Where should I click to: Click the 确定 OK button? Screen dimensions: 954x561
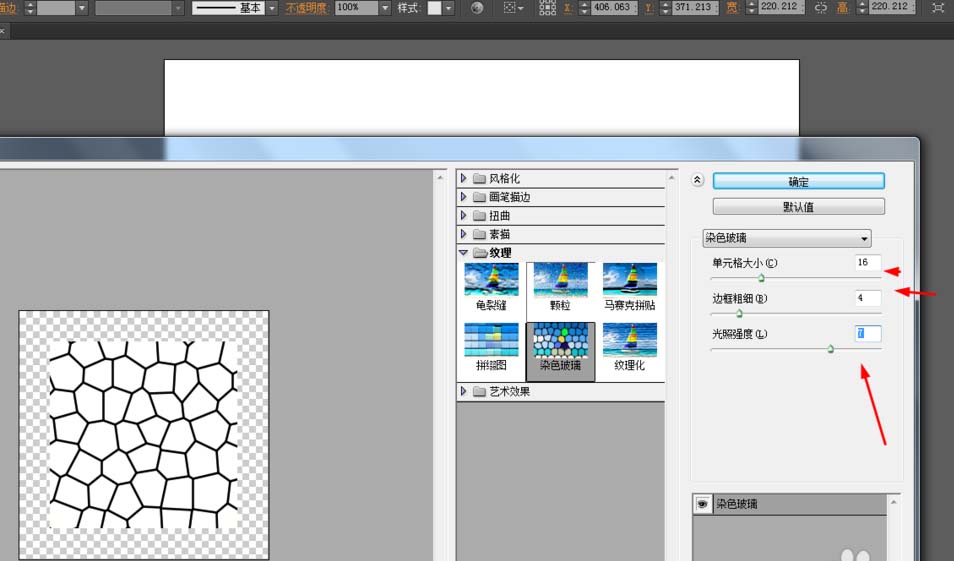coord(798,182)
